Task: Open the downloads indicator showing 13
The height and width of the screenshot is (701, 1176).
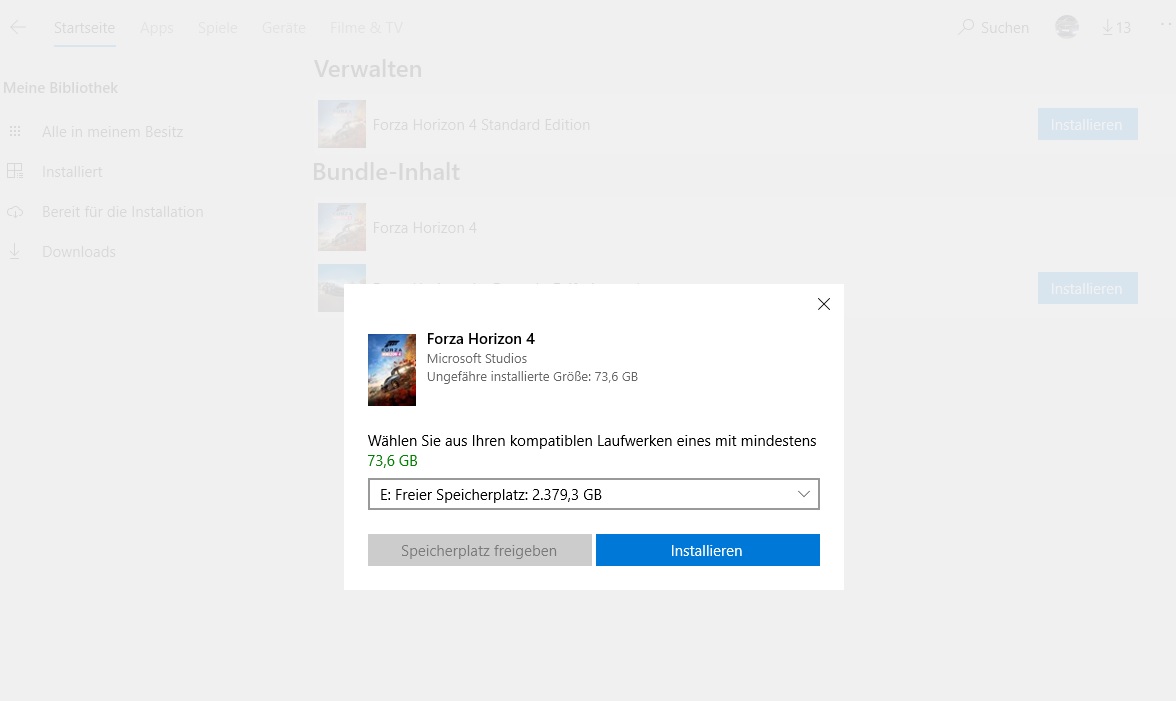Action: [x=1116, y=28]
